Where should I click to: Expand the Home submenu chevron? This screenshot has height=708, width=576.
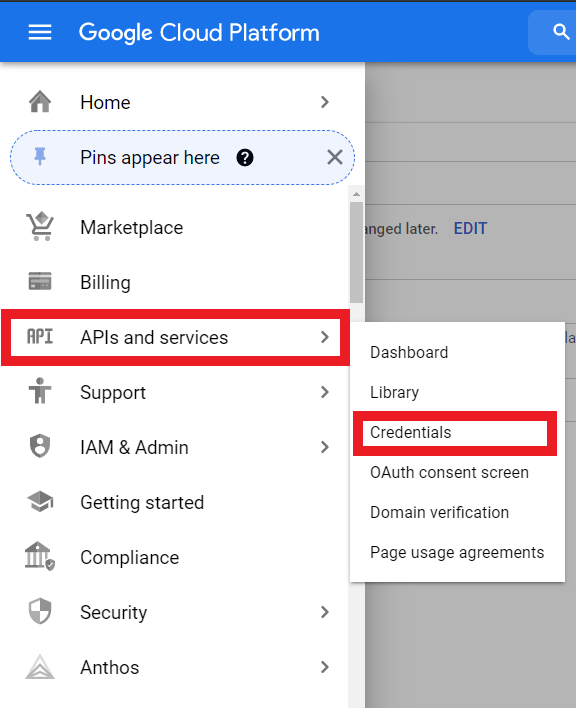point(325,102)
